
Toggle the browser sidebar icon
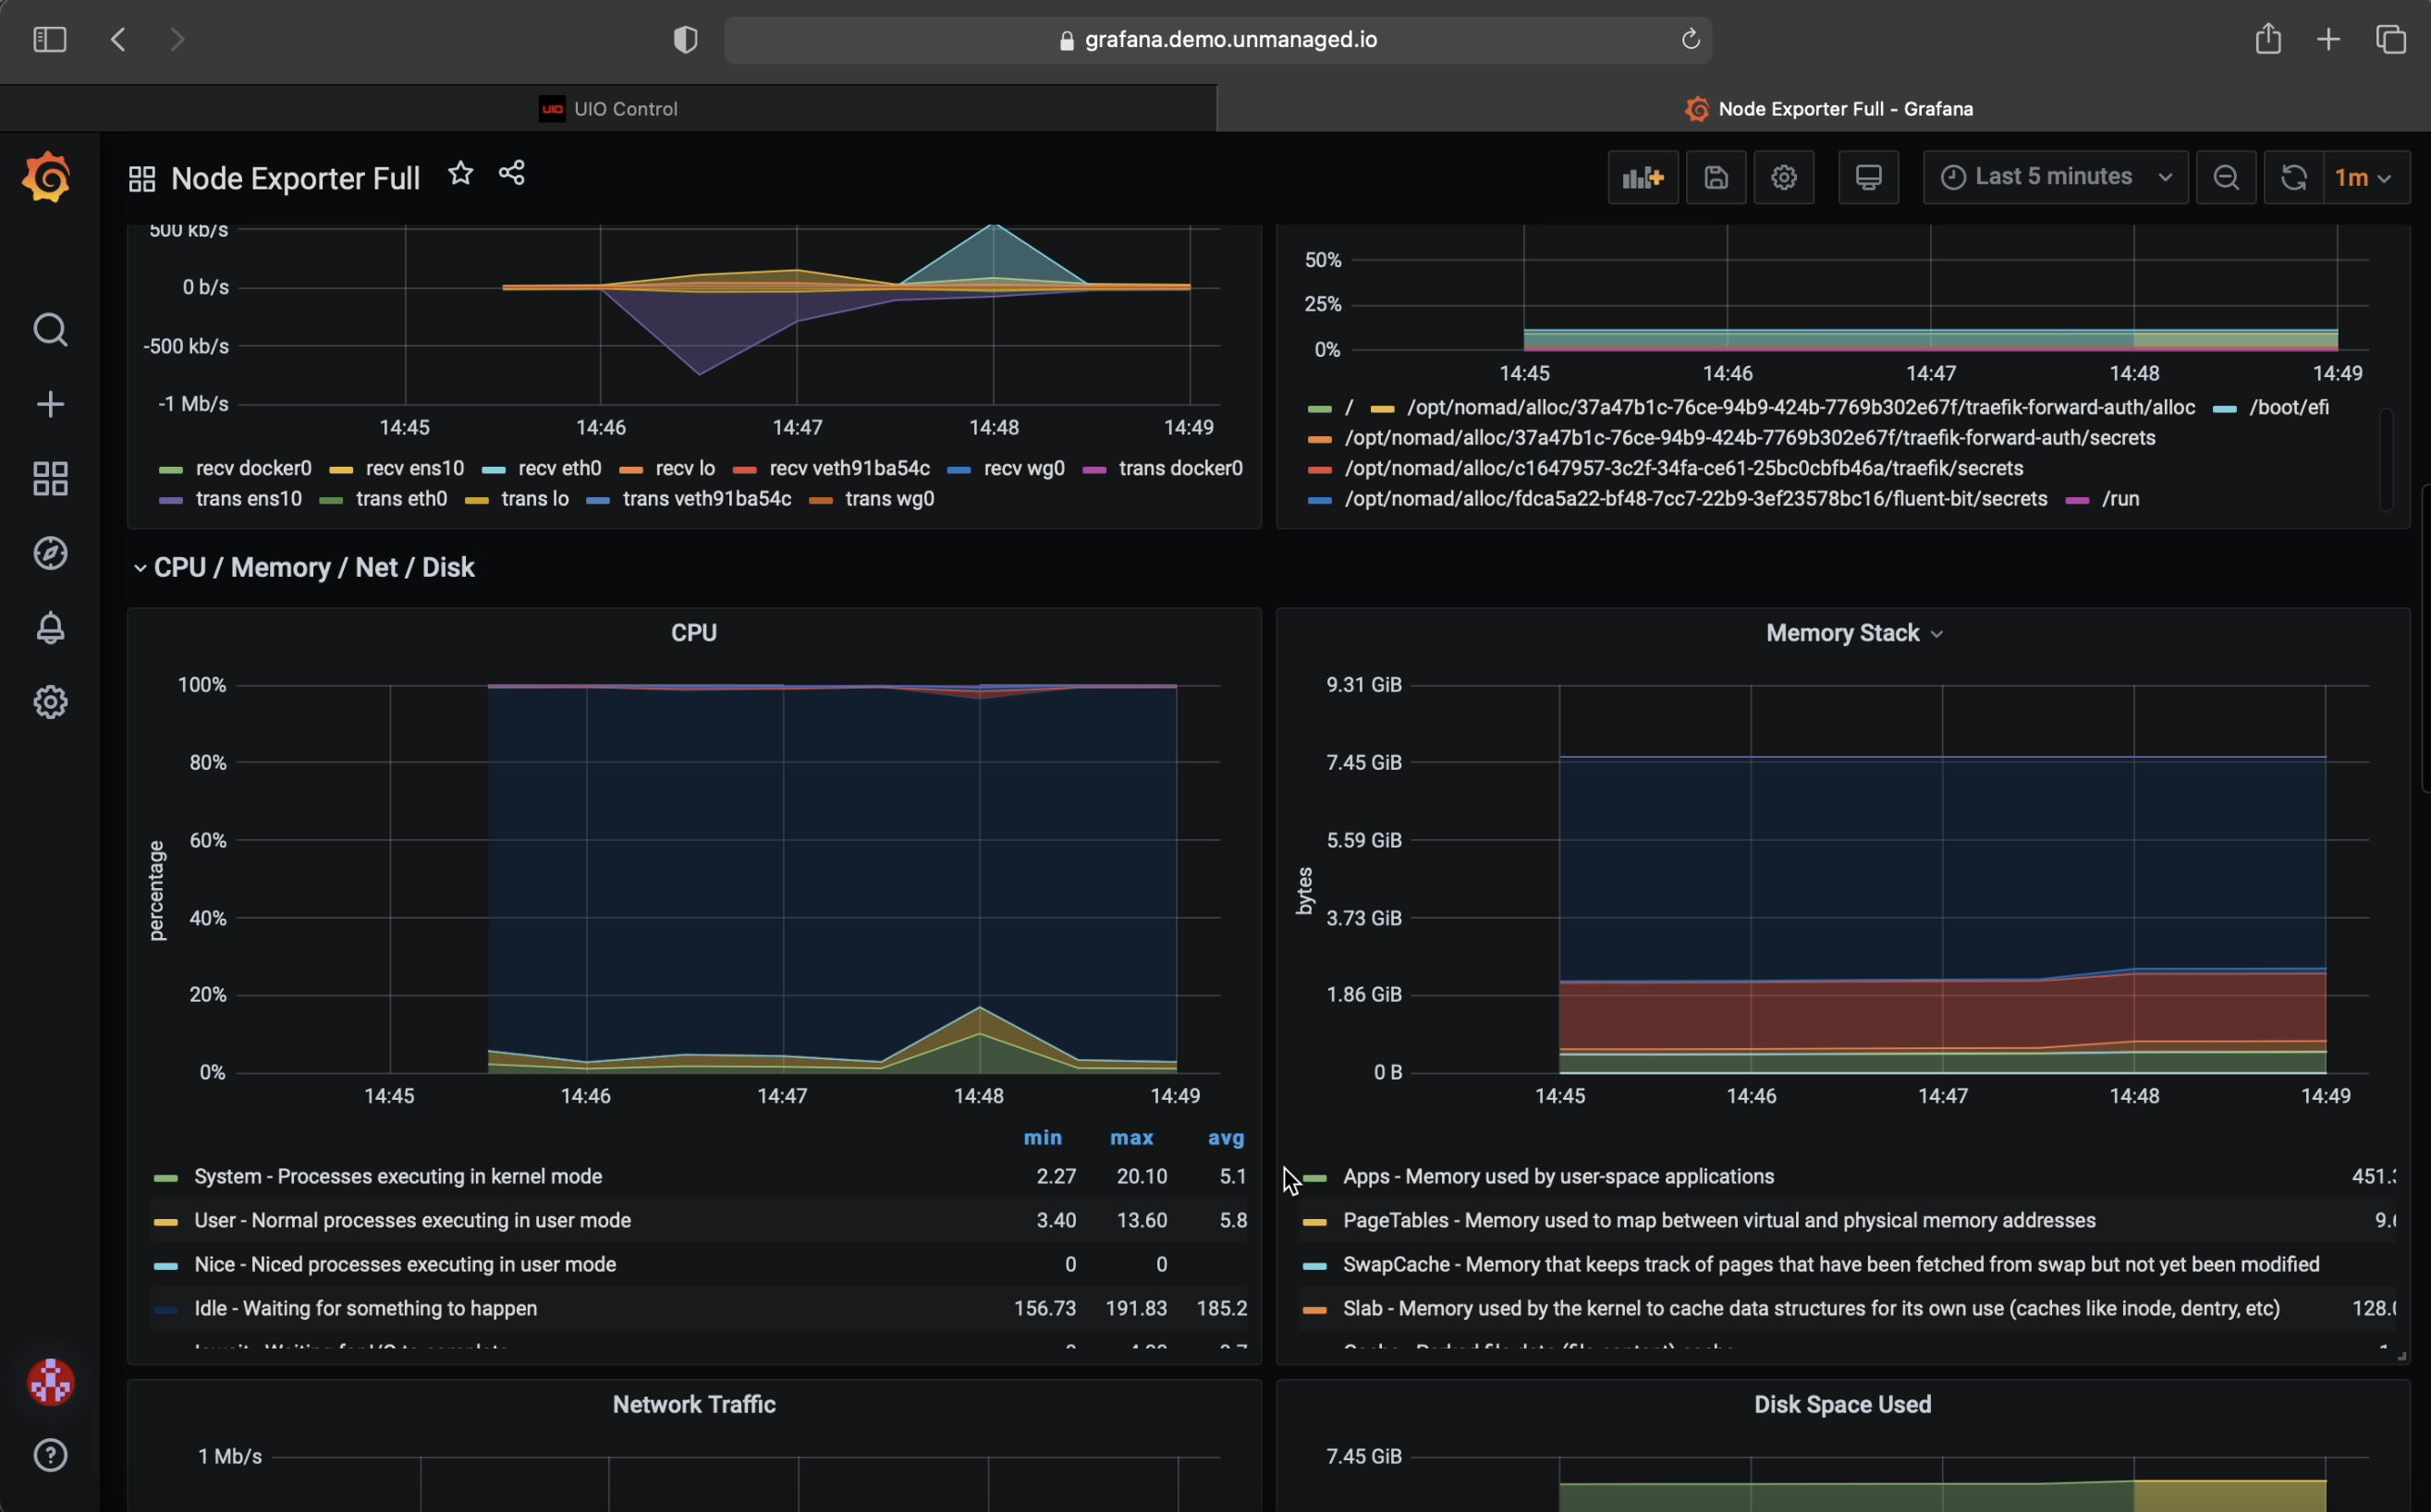(x=49, y=40)
